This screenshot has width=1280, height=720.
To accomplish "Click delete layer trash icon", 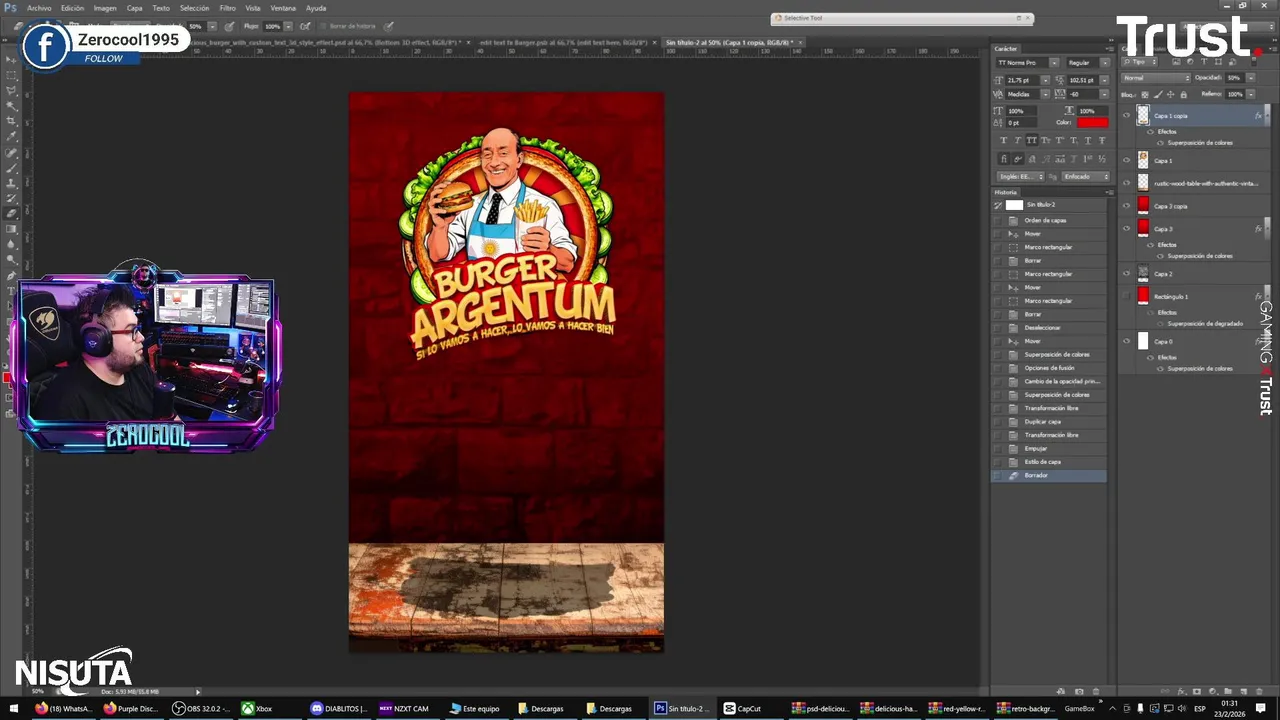I will tap(1259, 691).
